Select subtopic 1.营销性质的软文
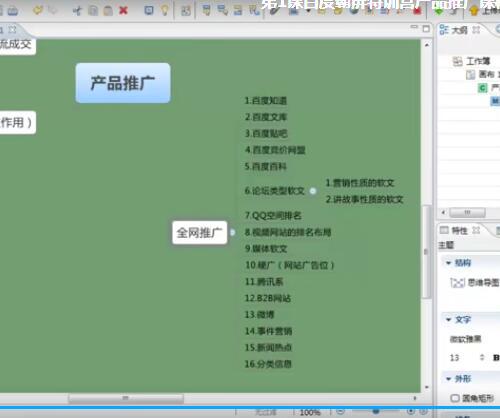This screenshot has width=500, height=418. [360, 183]
